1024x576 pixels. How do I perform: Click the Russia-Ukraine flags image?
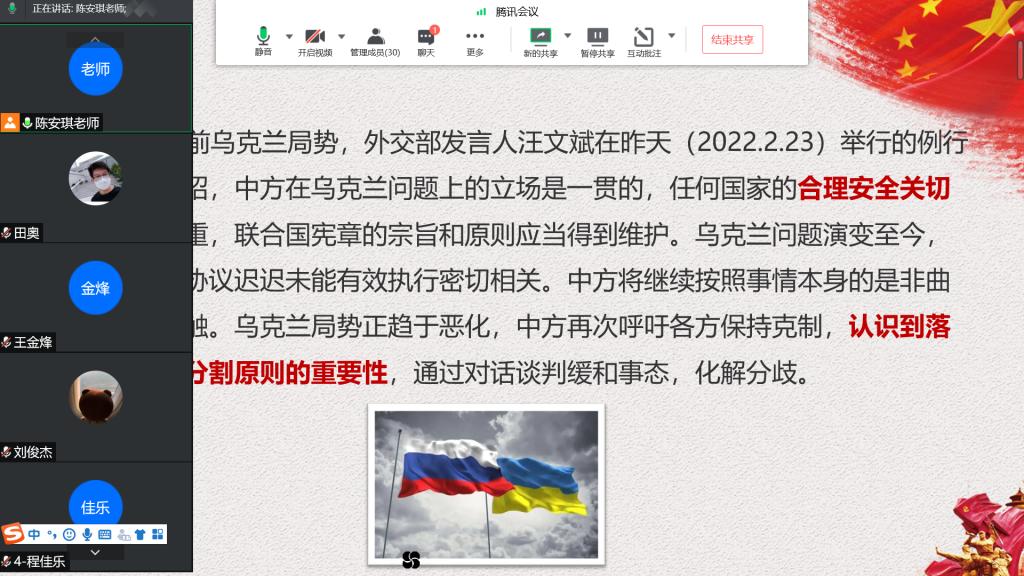pyautogui.click(x=486, y=483)
